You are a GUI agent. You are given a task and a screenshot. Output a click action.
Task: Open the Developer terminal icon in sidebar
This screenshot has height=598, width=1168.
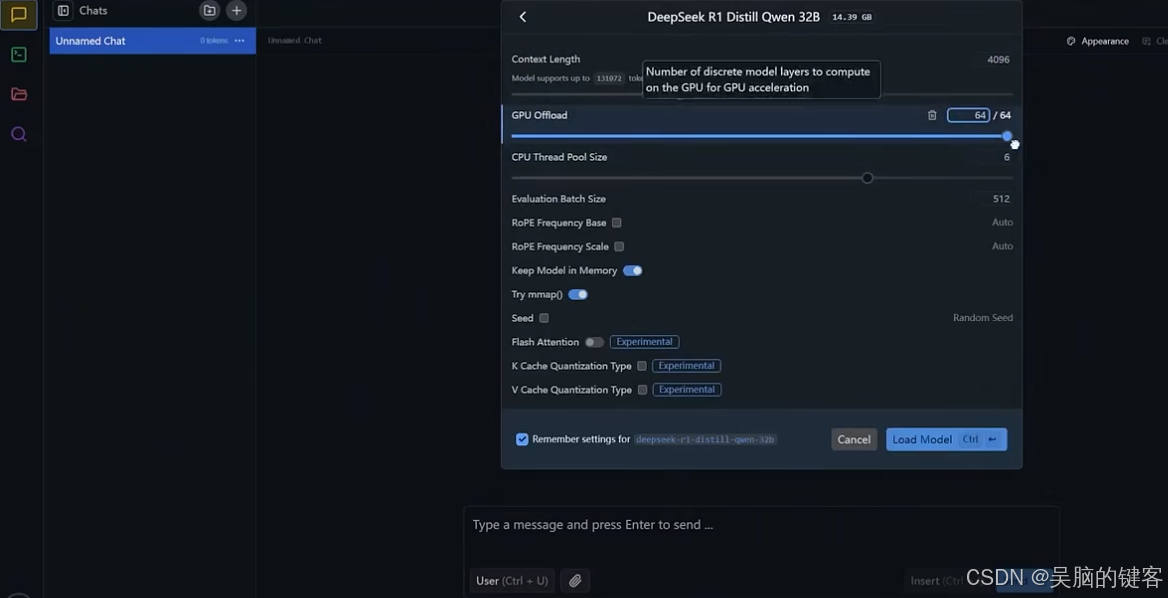pos(19,54)
